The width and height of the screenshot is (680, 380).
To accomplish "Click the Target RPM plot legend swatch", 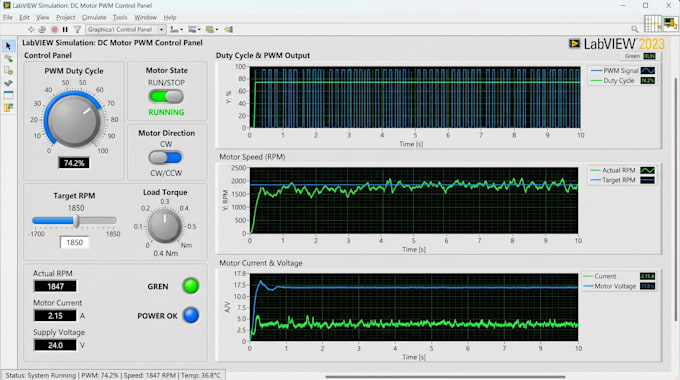I will (647, 180).
